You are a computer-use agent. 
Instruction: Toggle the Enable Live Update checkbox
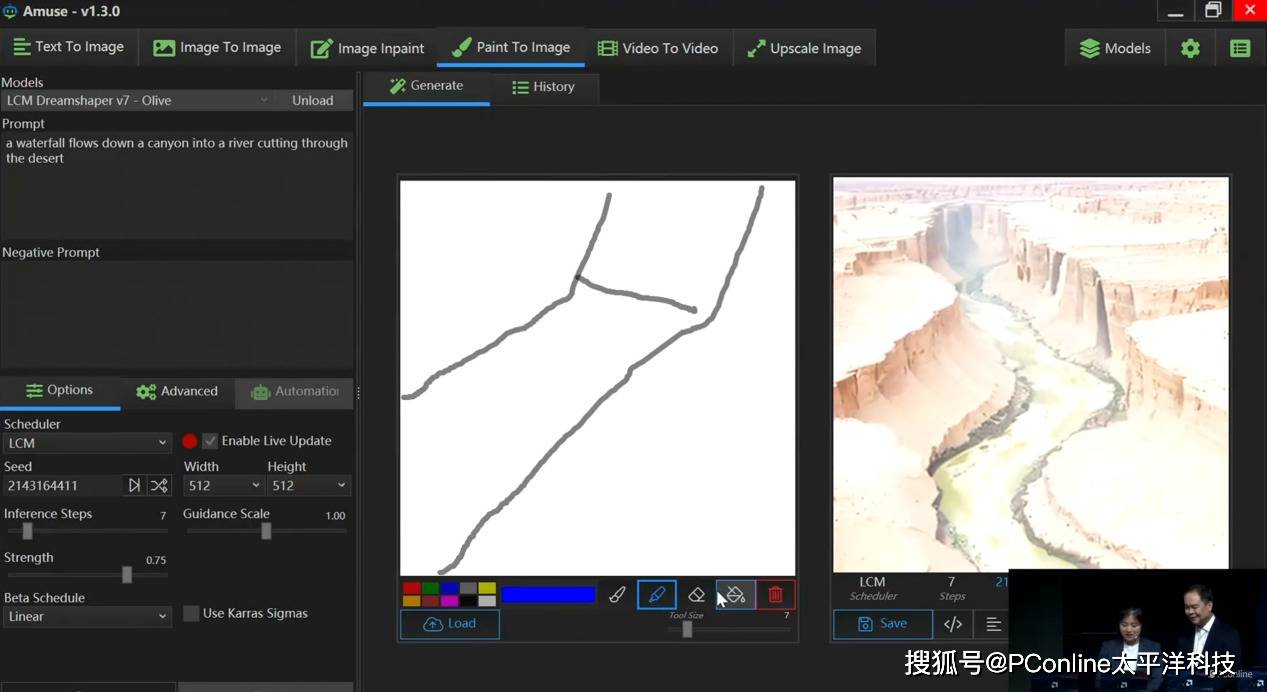click(x=210, y=441)
